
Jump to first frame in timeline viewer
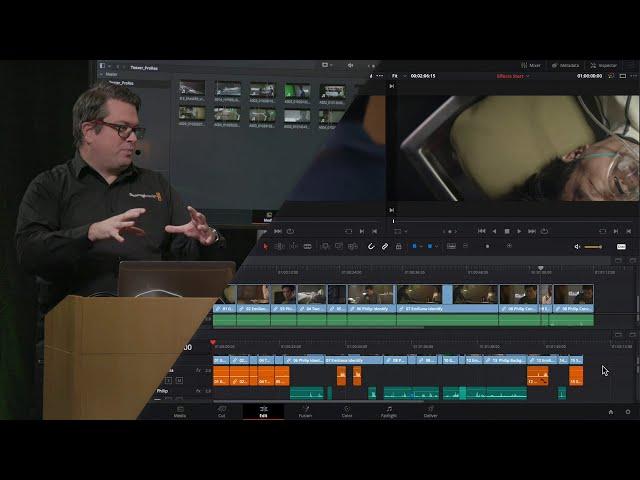point(481,231)
